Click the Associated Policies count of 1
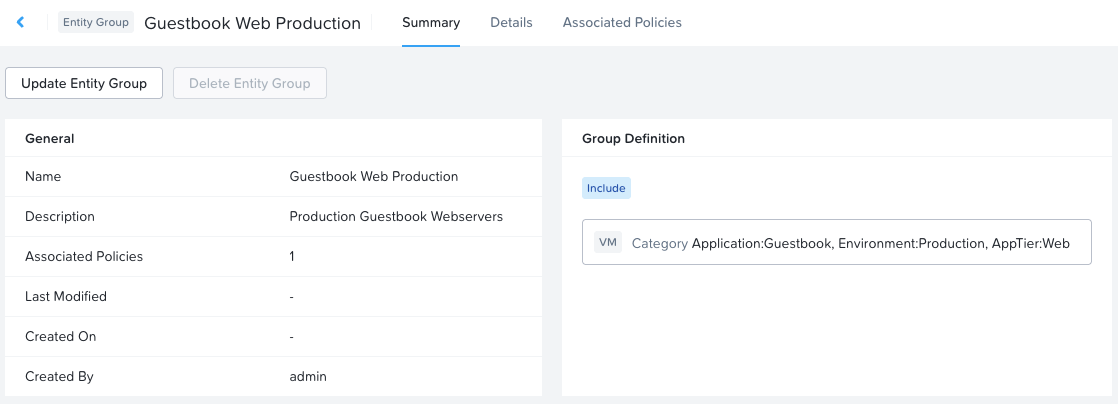The width and height of the screenshot is (1118, 404). coord(292,256)
